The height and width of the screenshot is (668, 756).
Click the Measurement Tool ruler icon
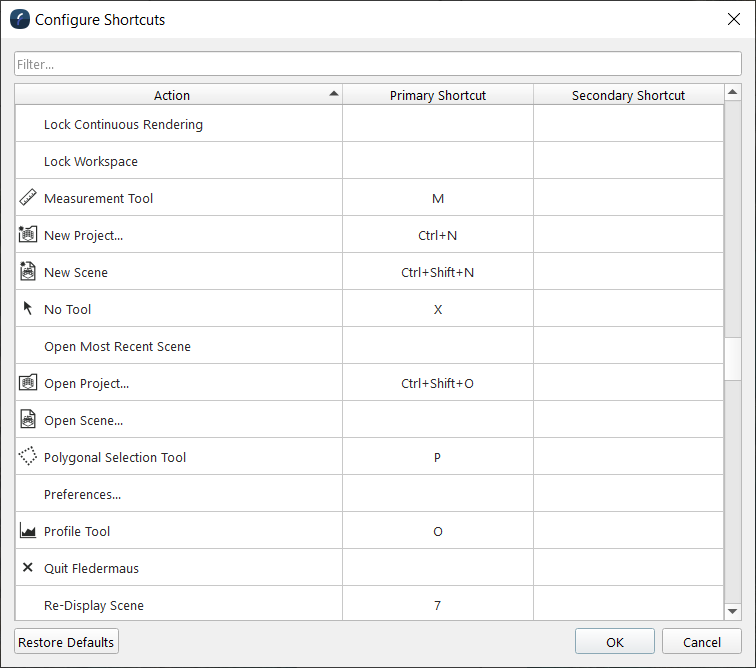(x=28, y=198)
